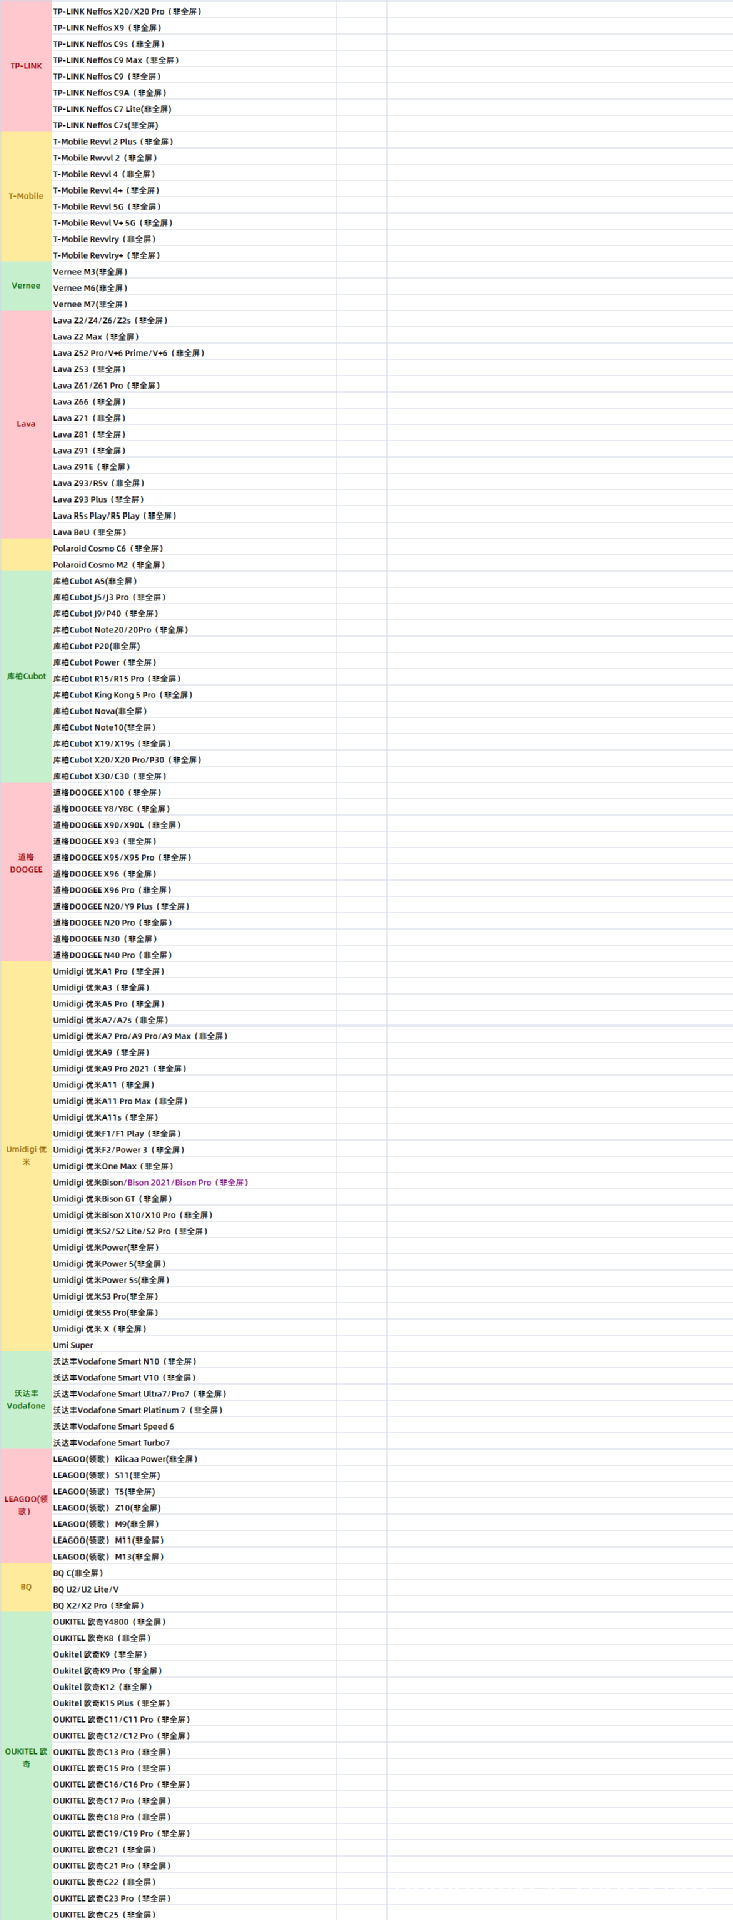
Task: Click the T-Mobile Revvl V+ 5G cell
Action: 194,223
